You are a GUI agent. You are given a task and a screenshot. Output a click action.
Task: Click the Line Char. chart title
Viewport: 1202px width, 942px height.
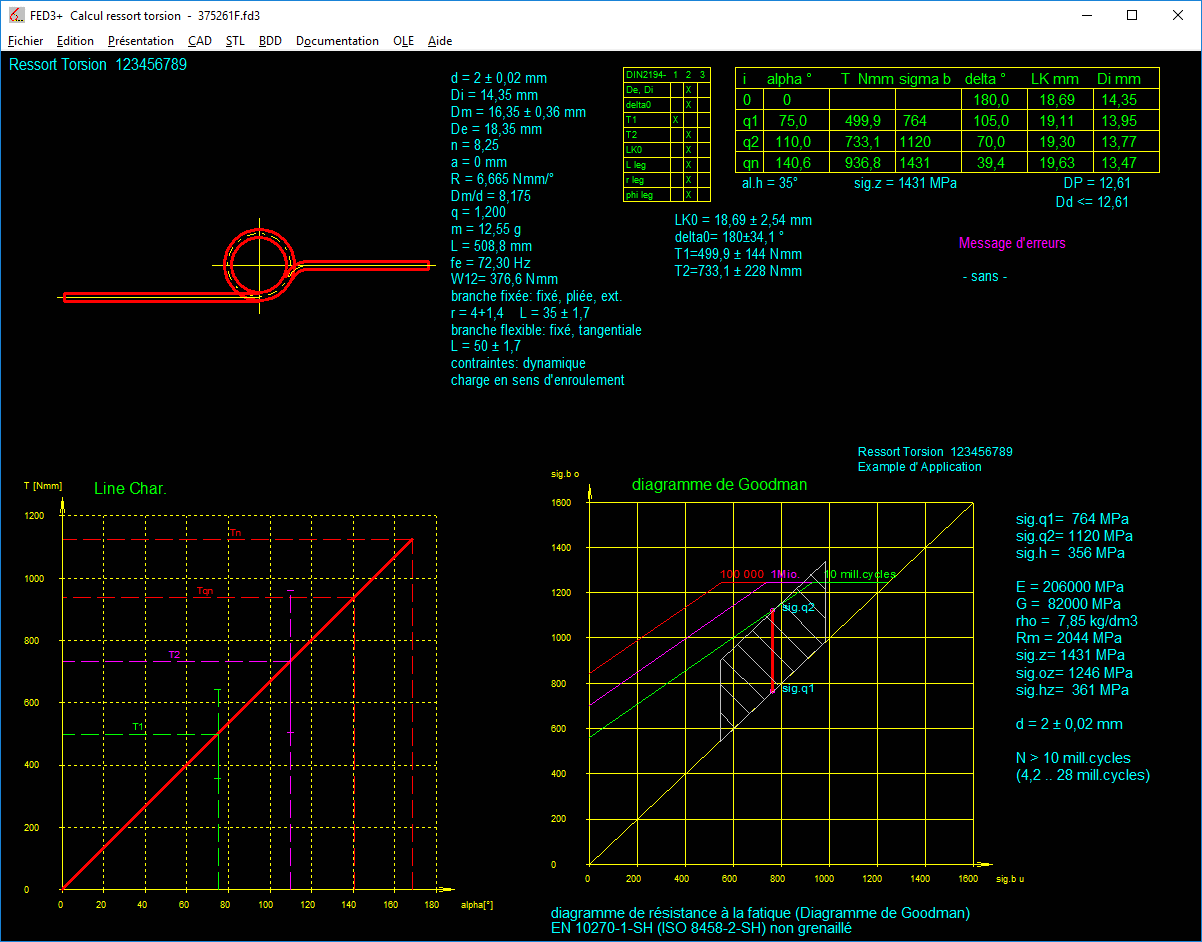130,489
